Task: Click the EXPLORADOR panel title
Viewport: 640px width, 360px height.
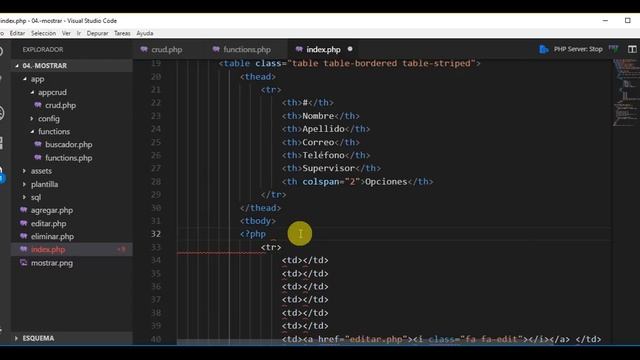Action: pyautogui.click(x=43, y=50)
